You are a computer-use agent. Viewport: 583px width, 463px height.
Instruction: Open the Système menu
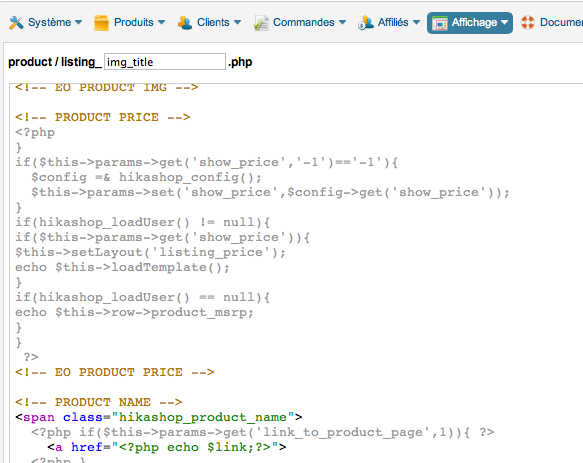[x=49, y=22]
